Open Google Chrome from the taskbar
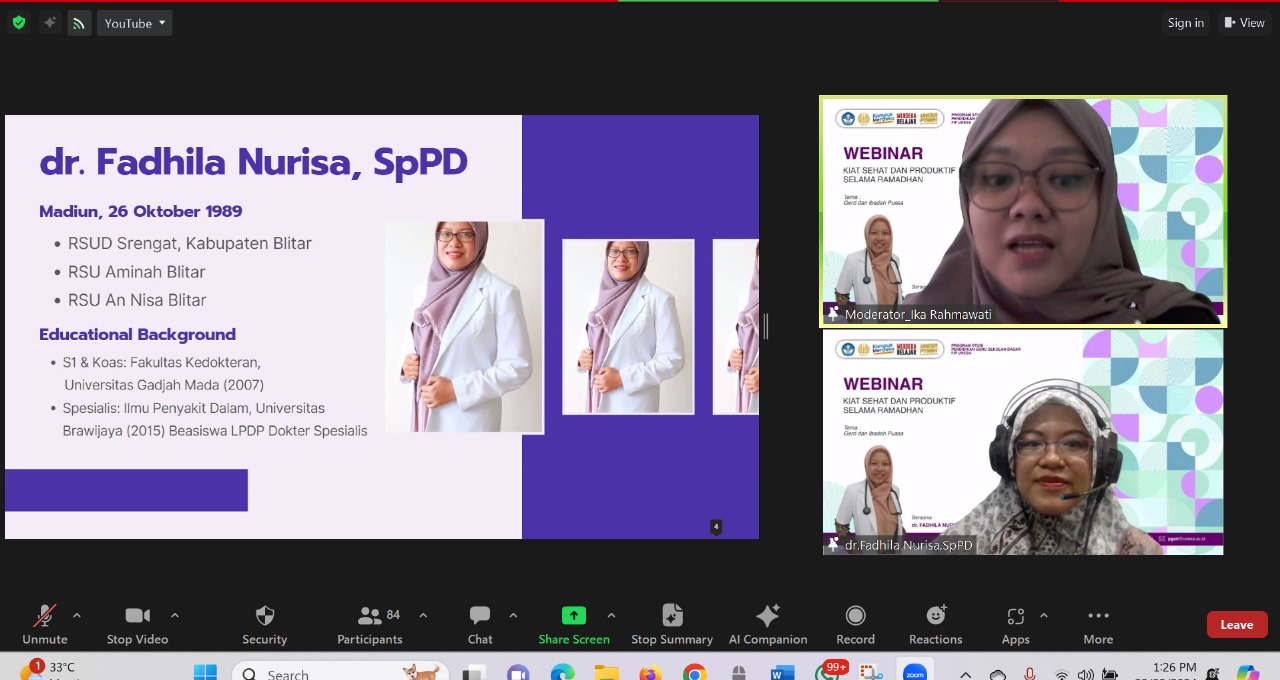 point(694,673)
